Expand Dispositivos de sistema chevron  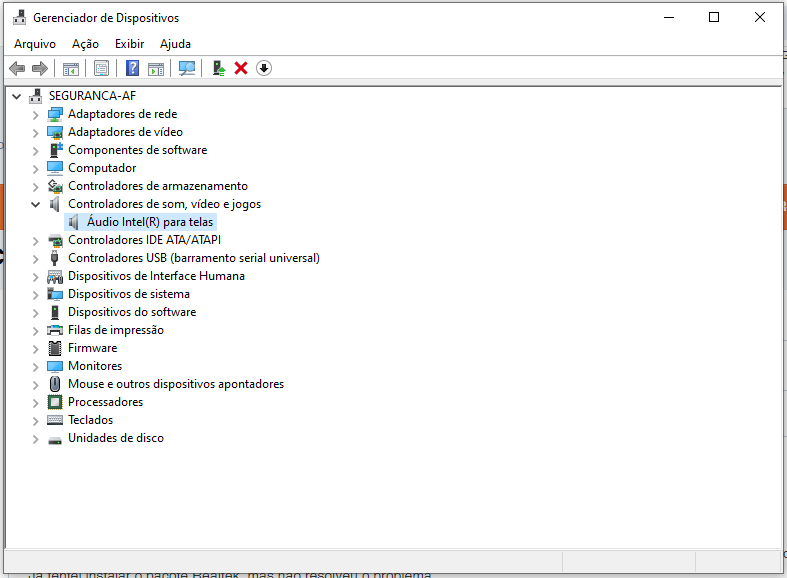point(35,295)
